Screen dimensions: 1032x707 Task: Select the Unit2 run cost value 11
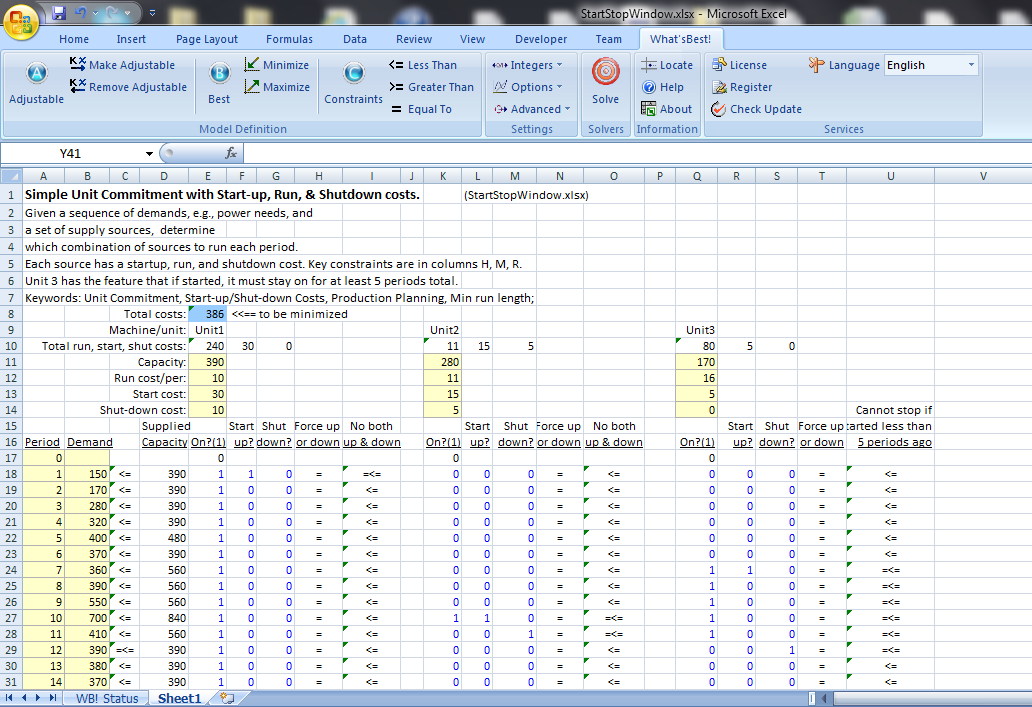(x=442, y=378)
